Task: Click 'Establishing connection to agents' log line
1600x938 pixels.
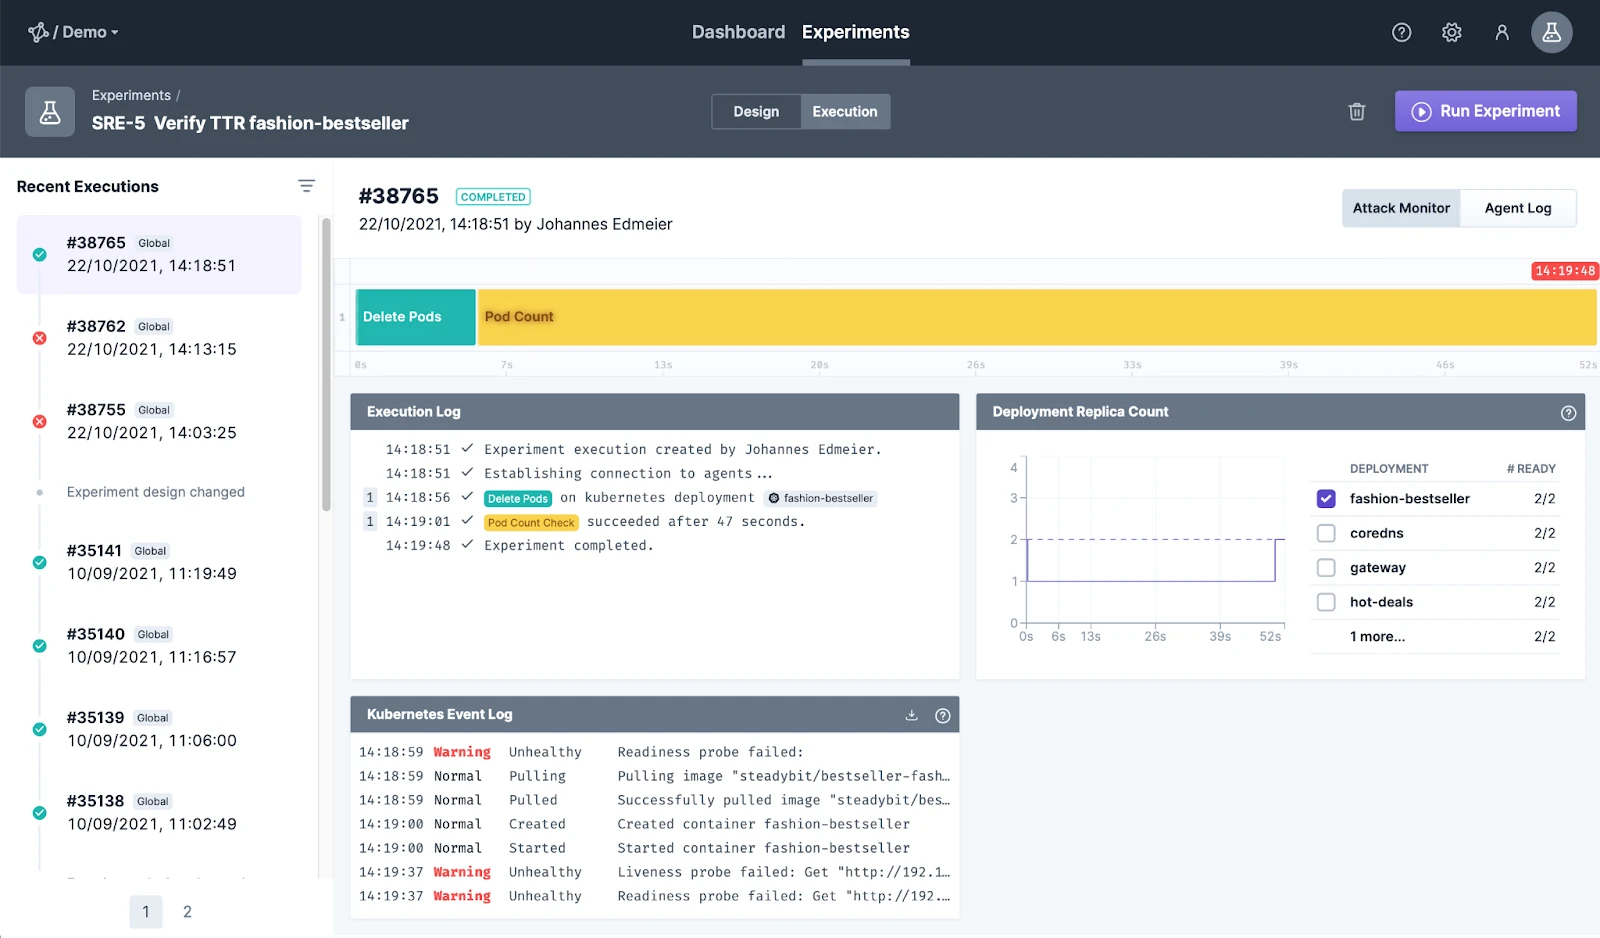Action: pyautogui.click(x=628, y=474)
